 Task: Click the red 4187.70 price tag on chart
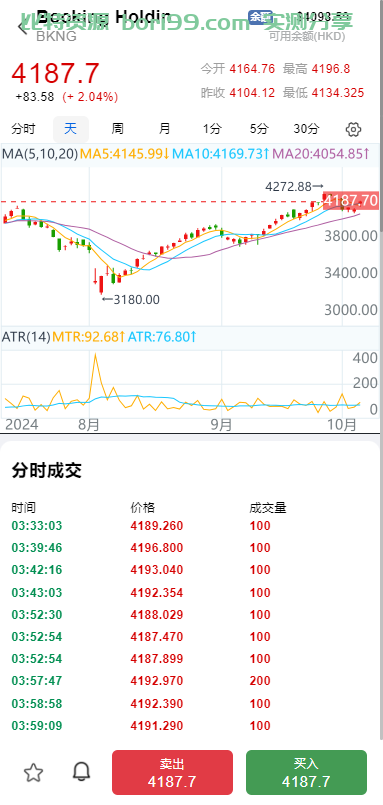point(351,201)
